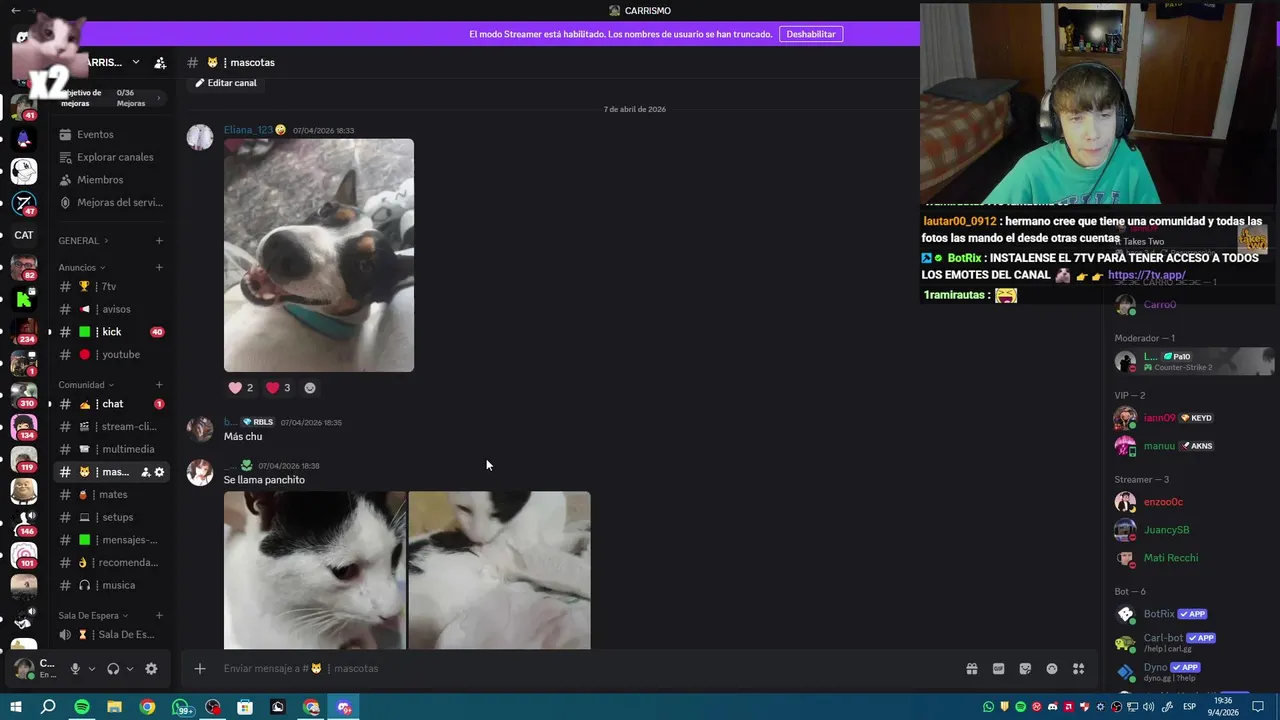This screenshot has width=1280, height=720.
Task: Open headphone output options arrow
Action: [x=130, y=669]
